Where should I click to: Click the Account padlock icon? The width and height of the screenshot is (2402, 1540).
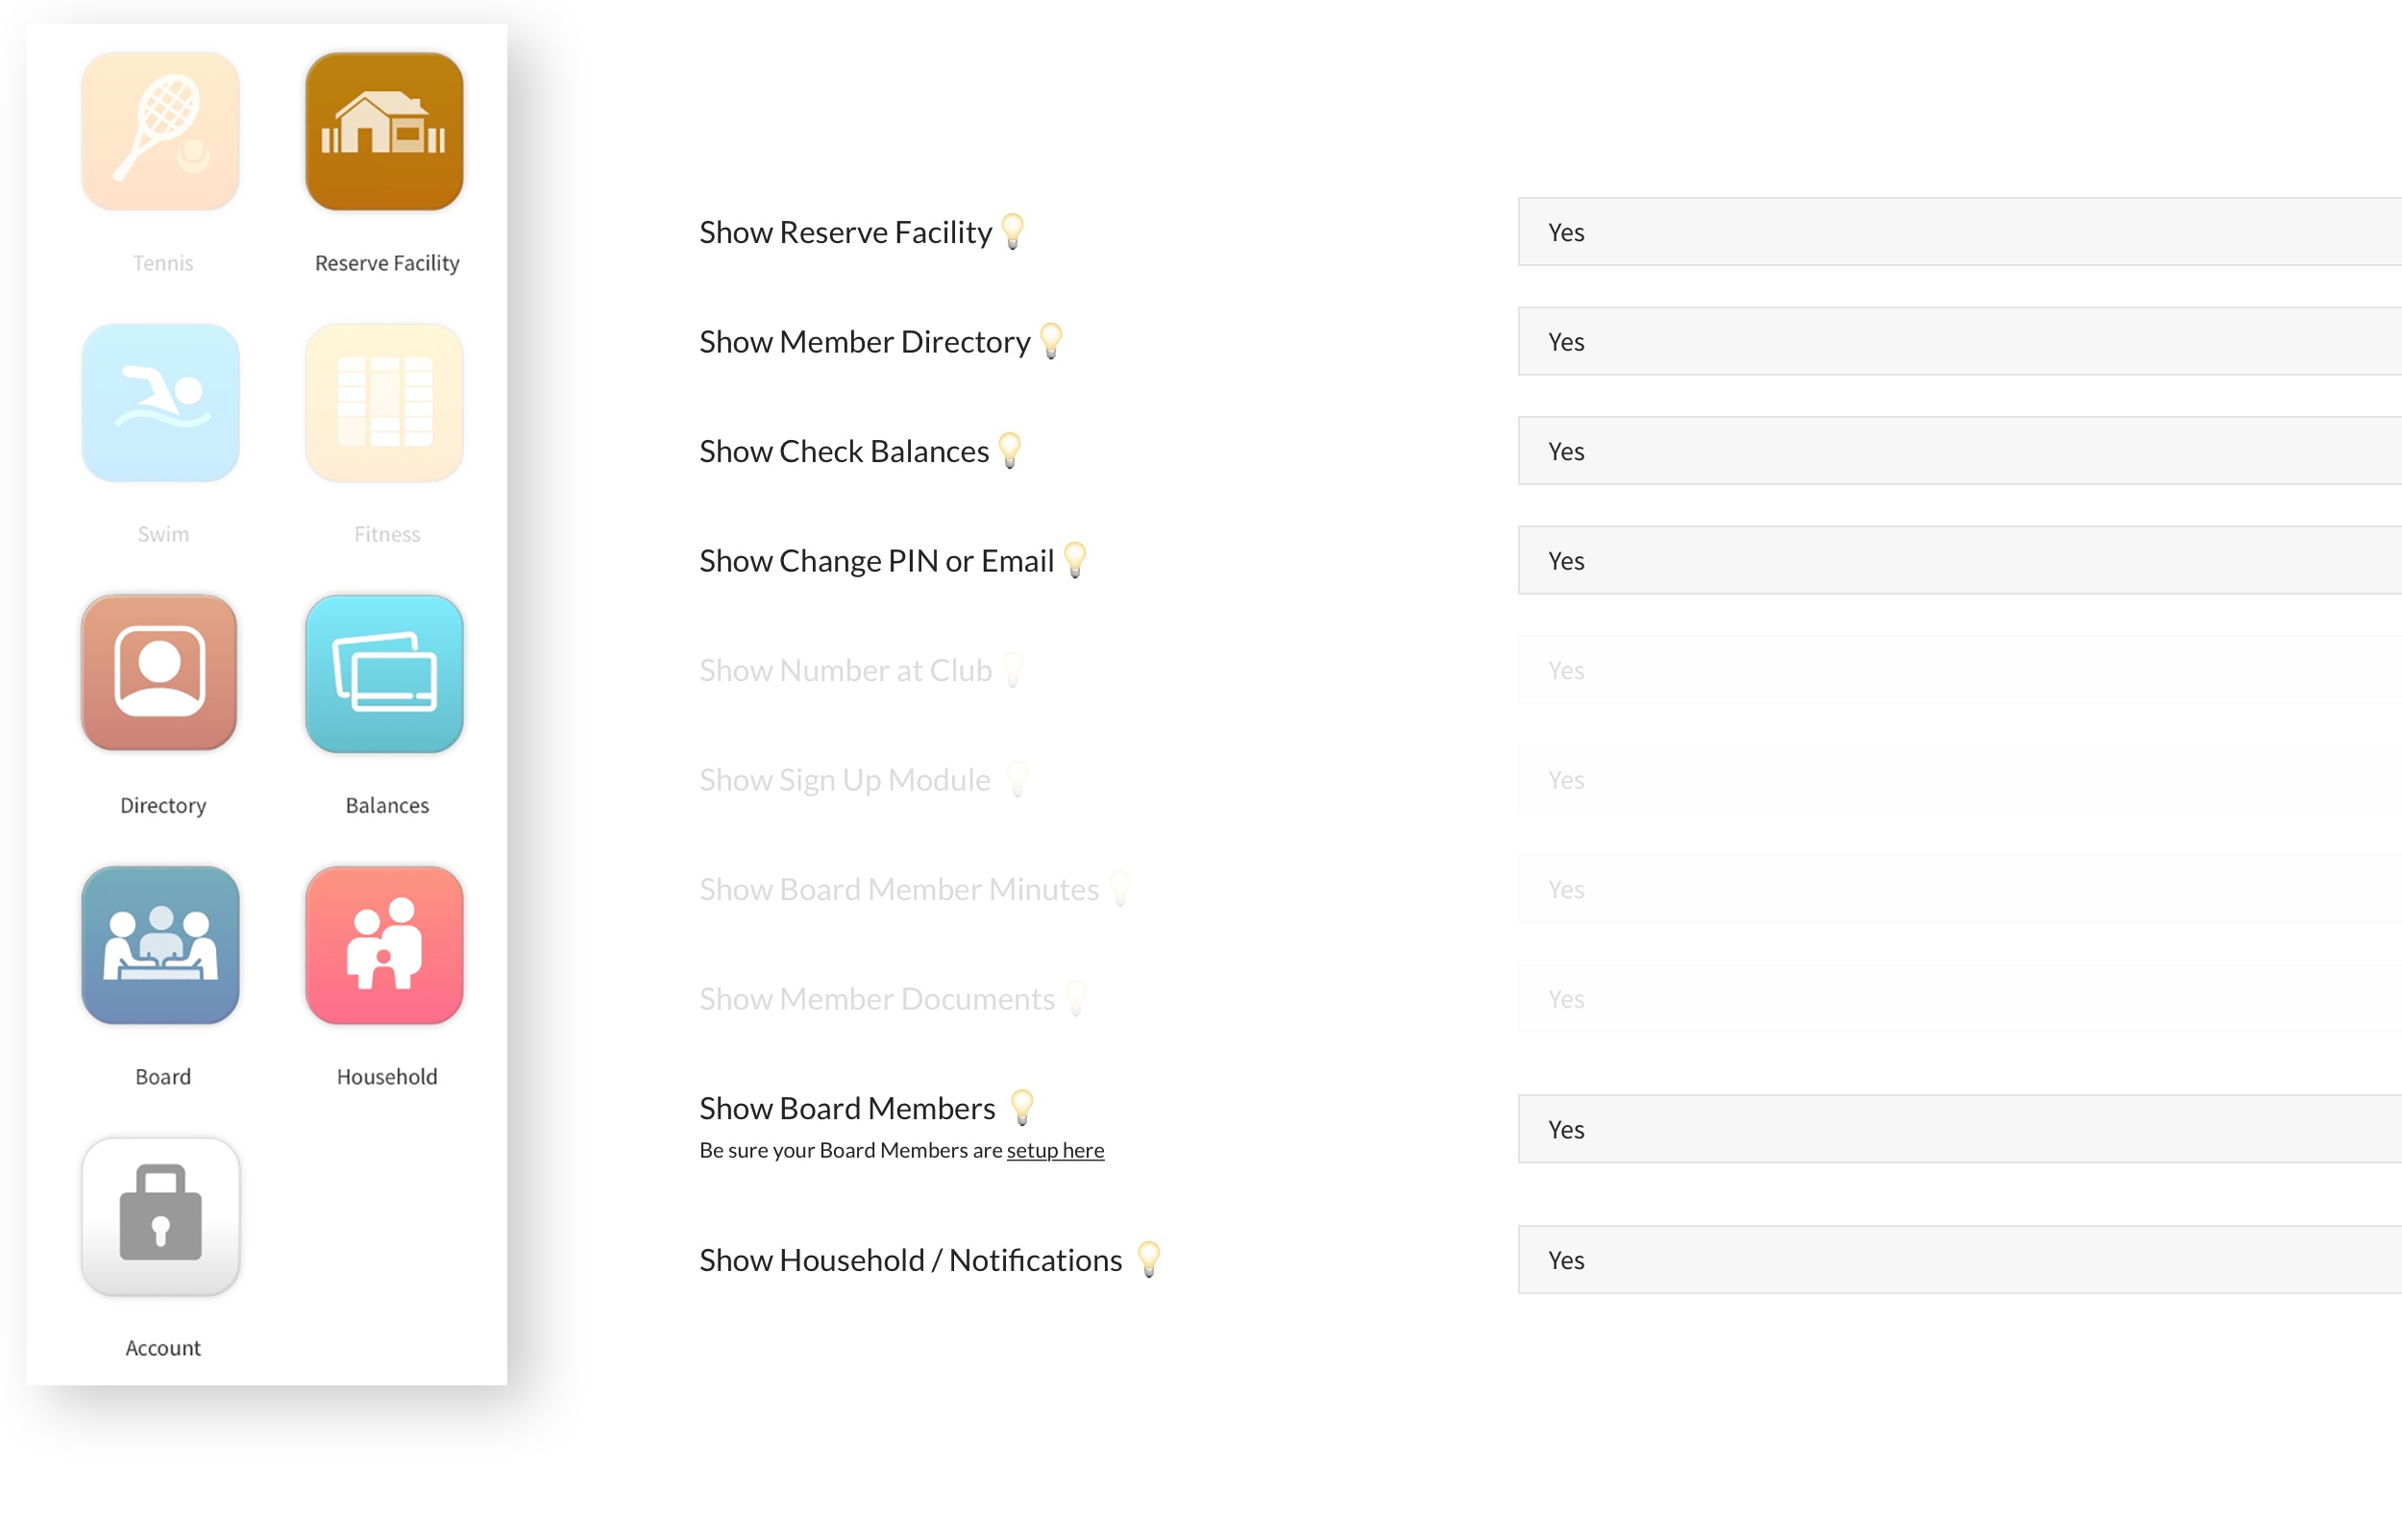[x=160, y=1216]
